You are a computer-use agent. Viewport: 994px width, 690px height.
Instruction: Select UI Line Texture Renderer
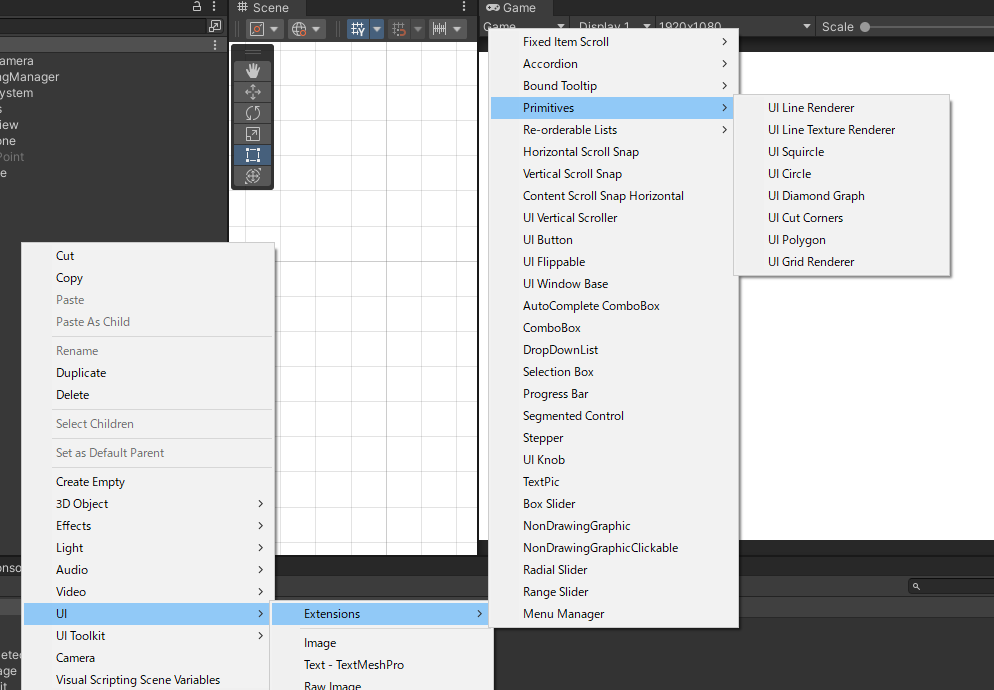click(842, 130)
